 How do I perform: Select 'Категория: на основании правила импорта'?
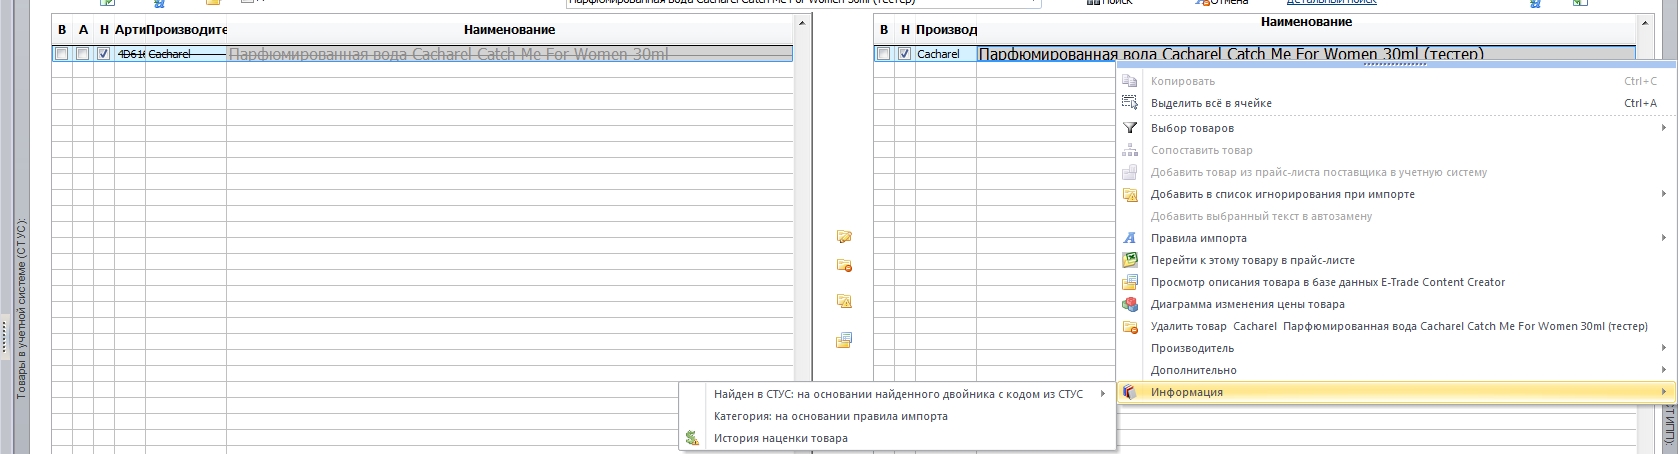[831, 416]
